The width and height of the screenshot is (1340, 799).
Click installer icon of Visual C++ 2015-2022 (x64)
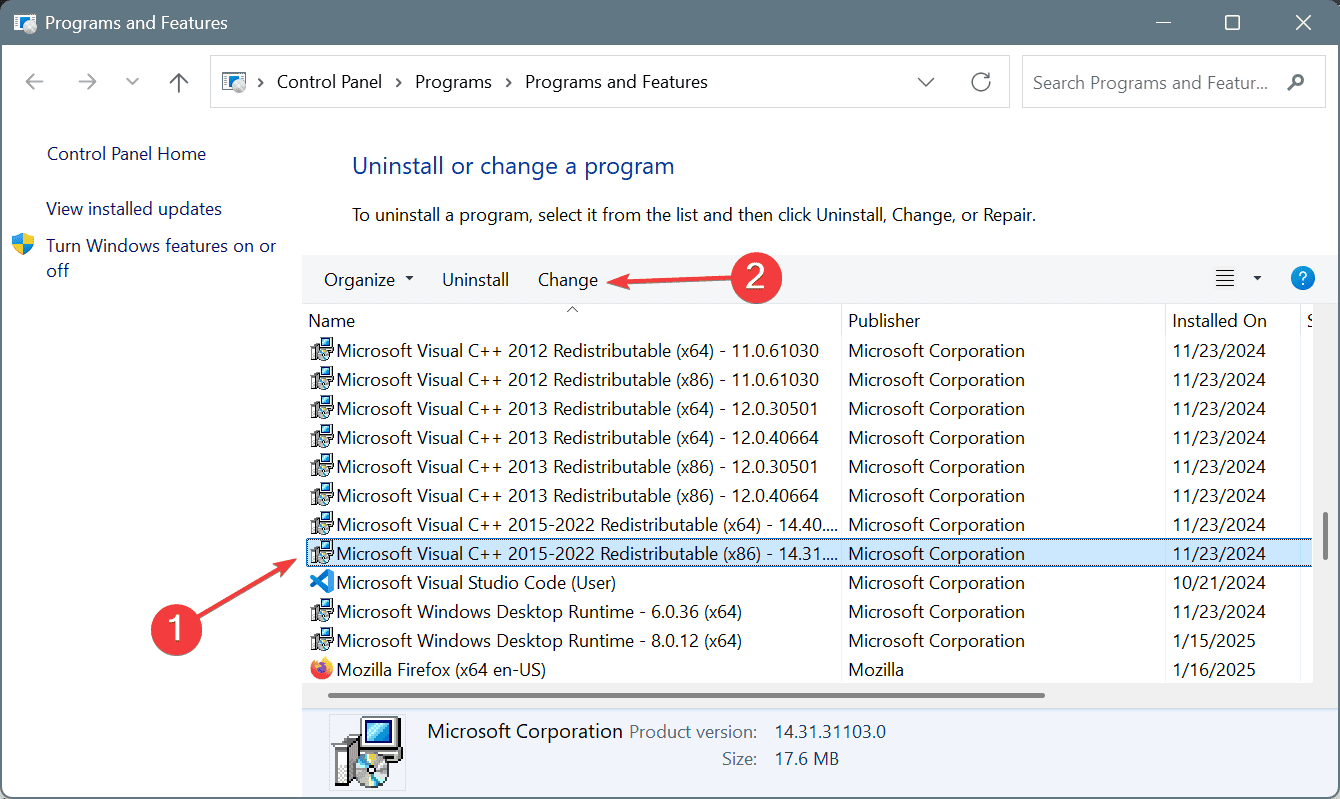(322, 525)
